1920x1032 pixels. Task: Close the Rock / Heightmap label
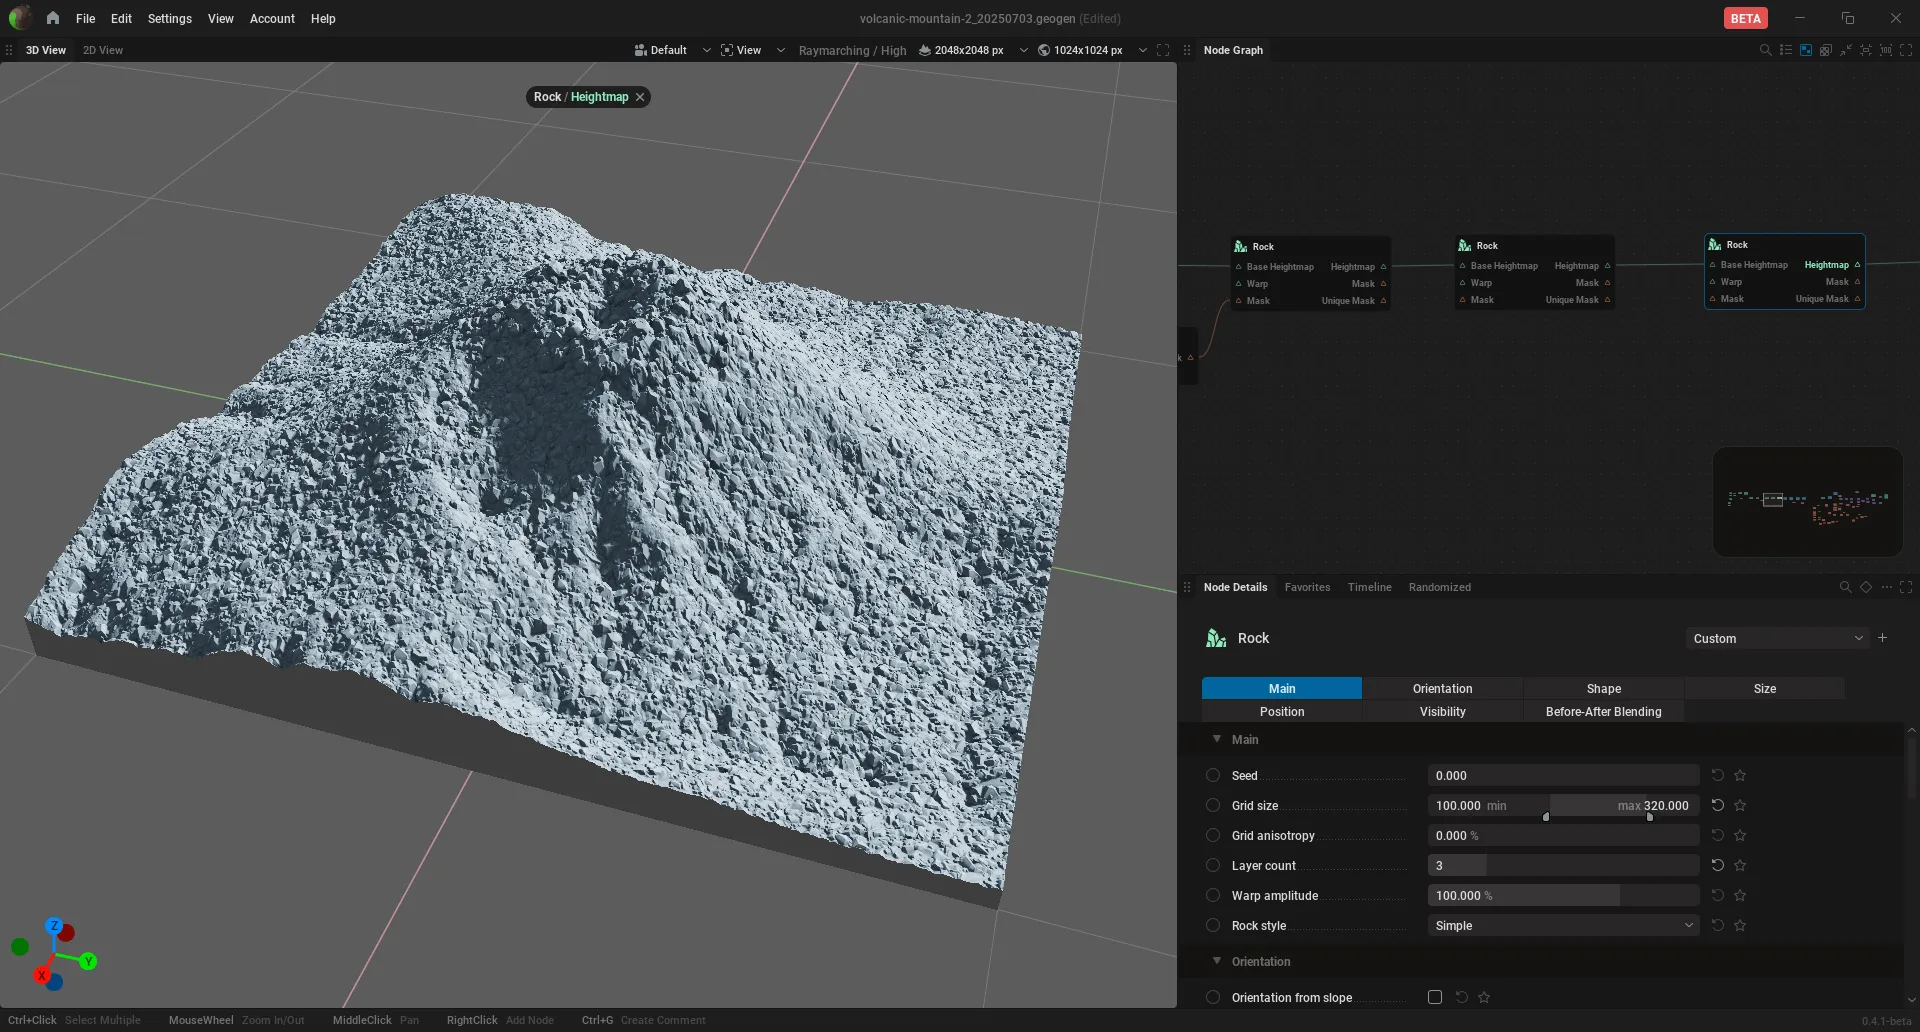coord(640,97)
